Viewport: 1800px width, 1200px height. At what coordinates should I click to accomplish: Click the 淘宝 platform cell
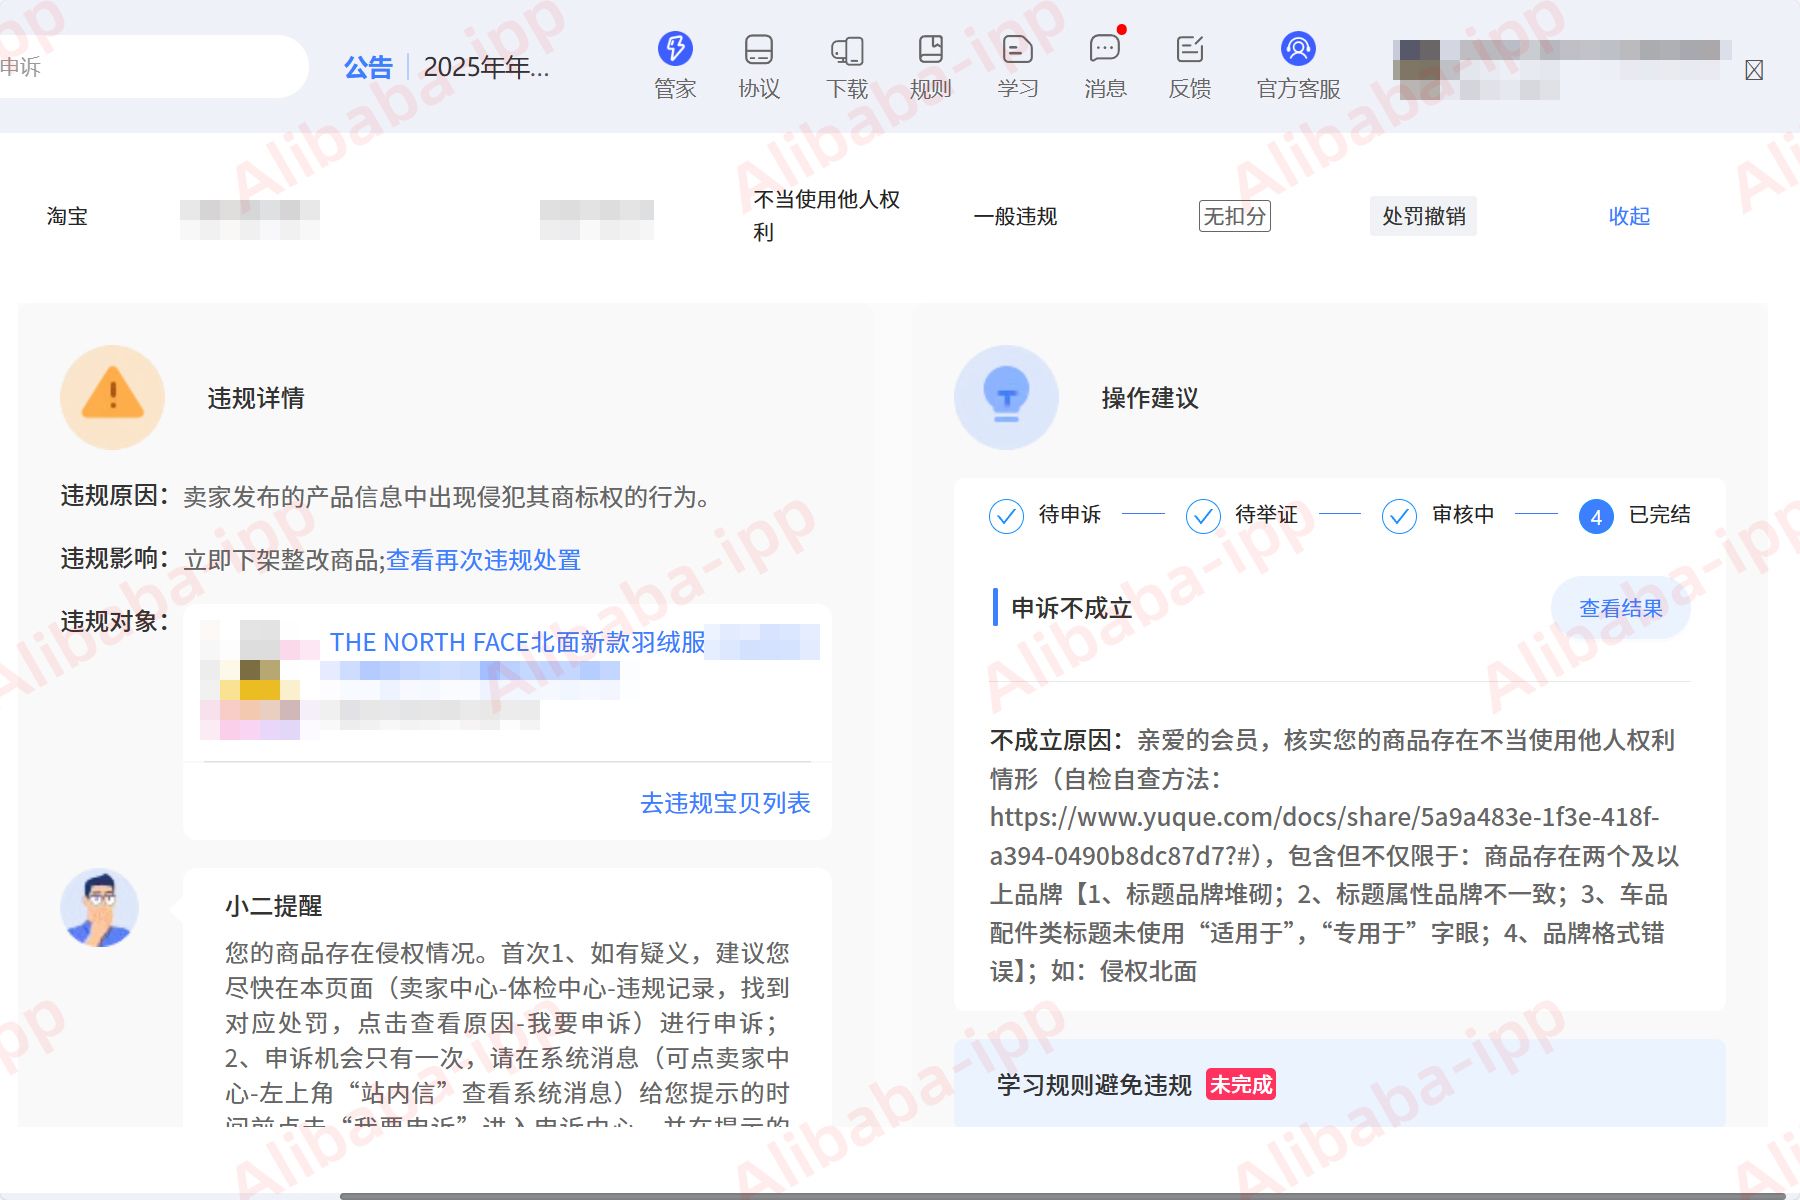67,216
